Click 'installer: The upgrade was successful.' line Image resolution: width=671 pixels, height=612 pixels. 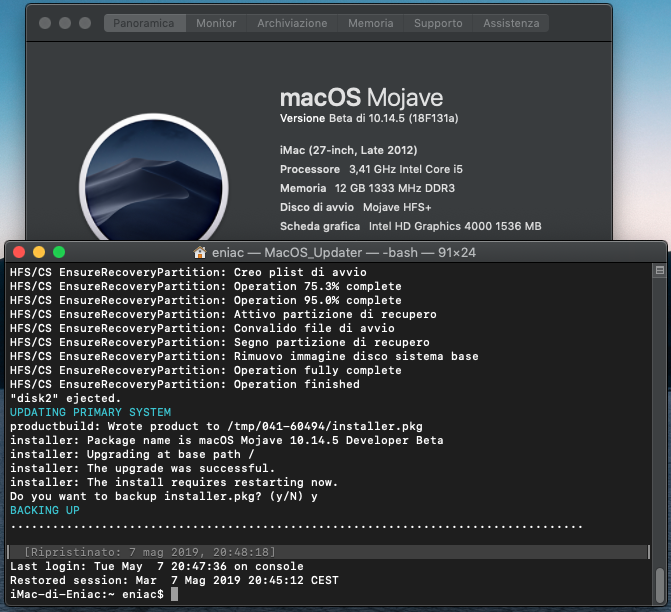143,468
